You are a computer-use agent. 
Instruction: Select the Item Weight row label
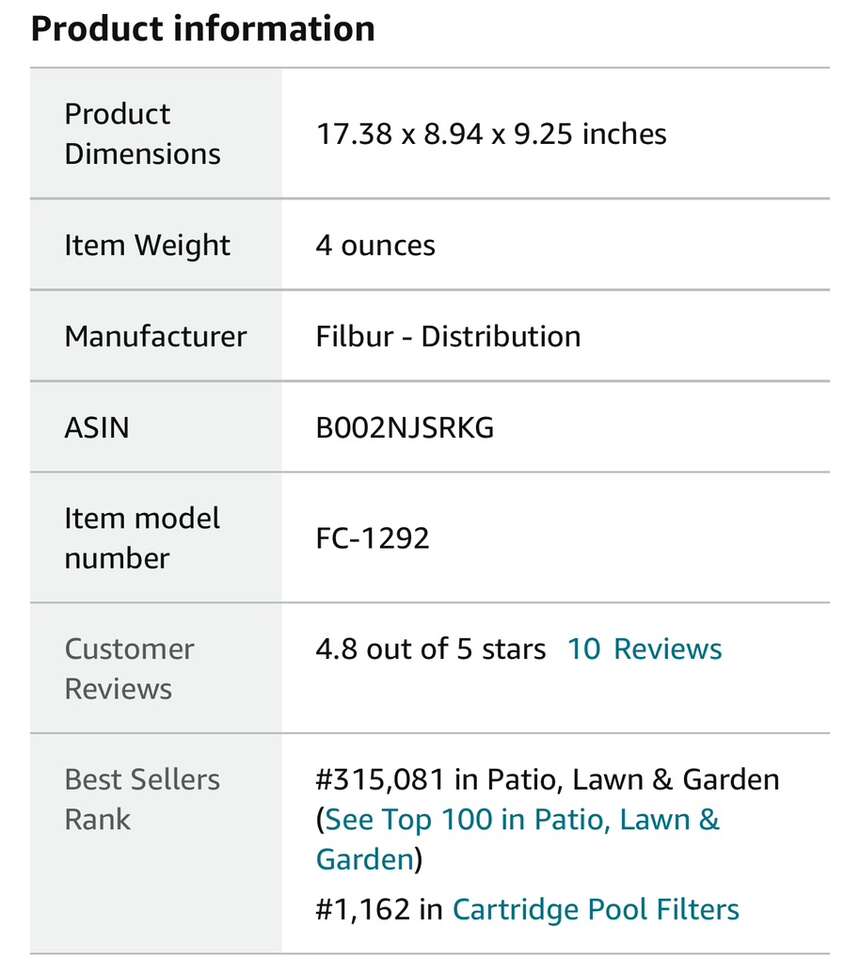point(147,245)
